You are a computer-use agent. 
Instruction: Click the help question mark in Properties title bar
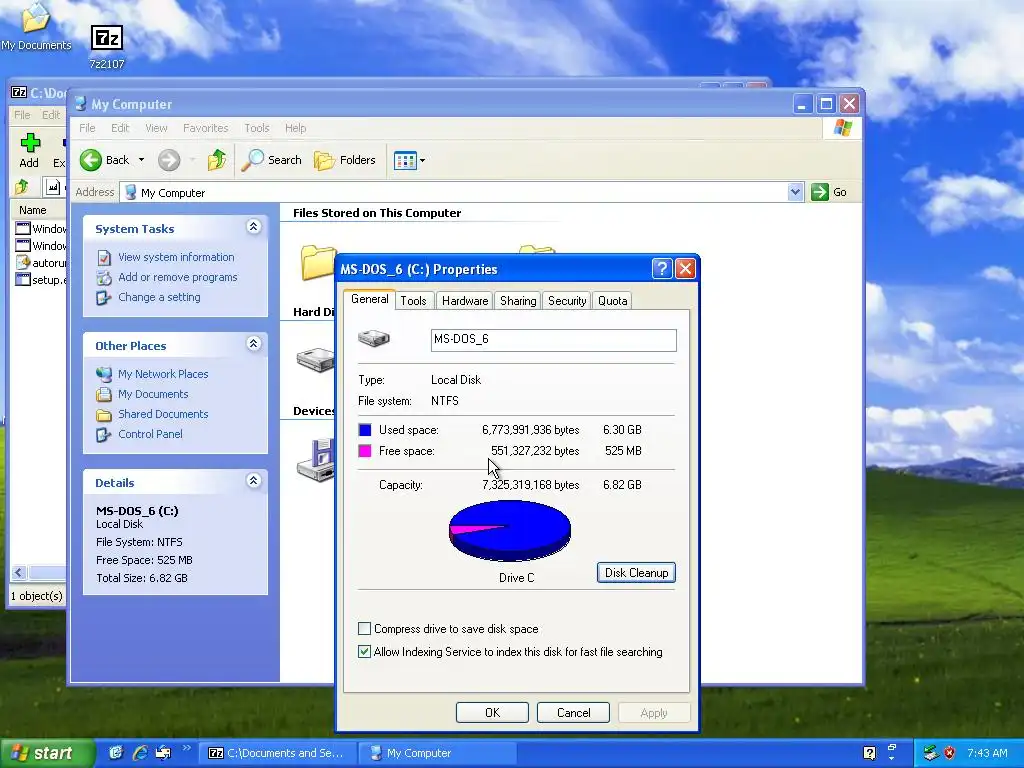662,268
